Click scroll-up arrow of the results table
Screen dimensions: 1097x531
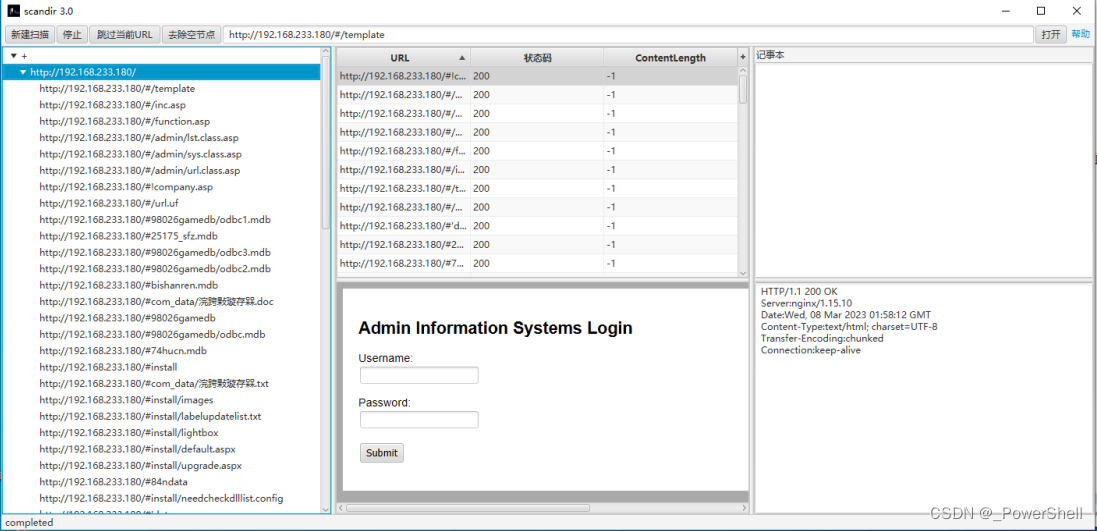point(743,71)
